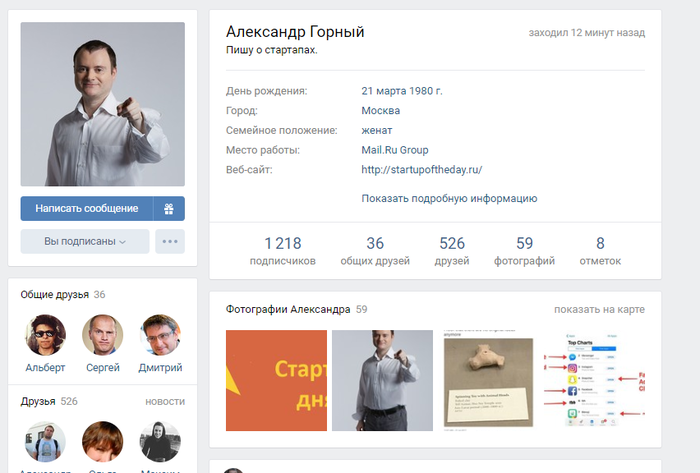Click the gift icon next to message button
Screen dimensions: 700x473
click(x=169, y=208)
